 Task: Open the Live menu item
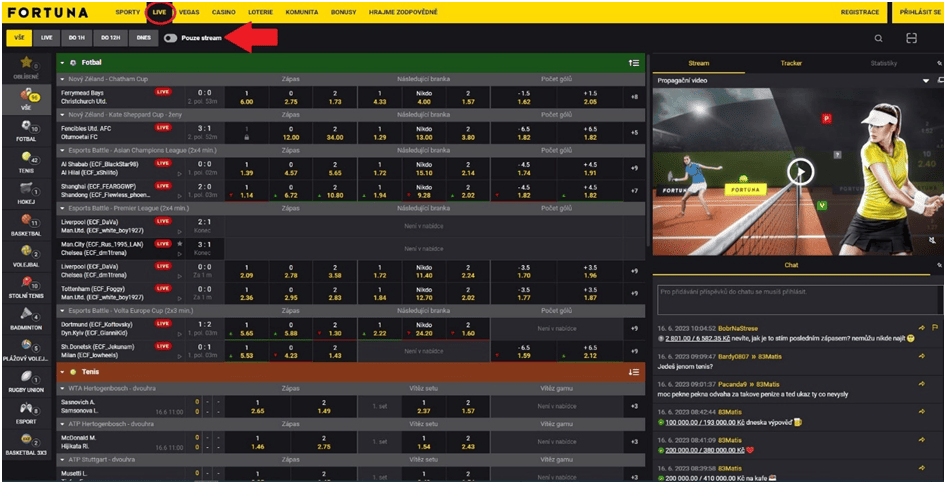160,12
